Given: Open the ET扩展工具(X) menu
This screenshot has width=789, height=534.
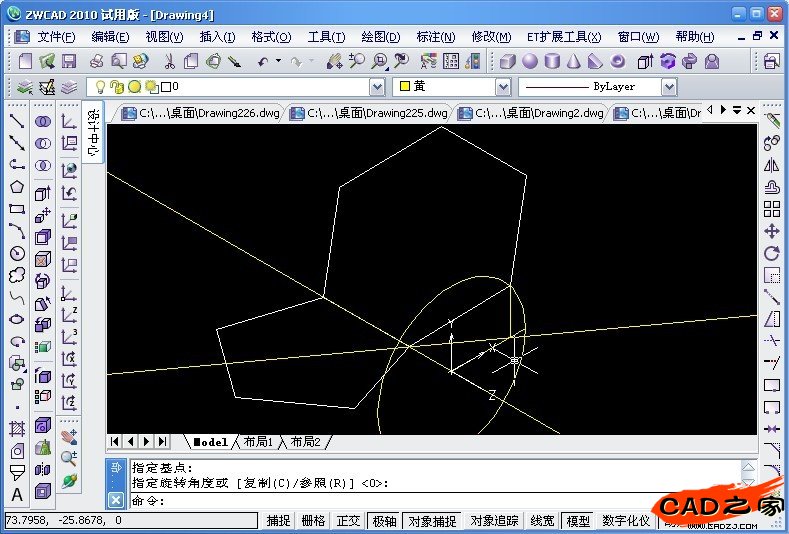Looking at the screenshot, I should click(564, 37).
